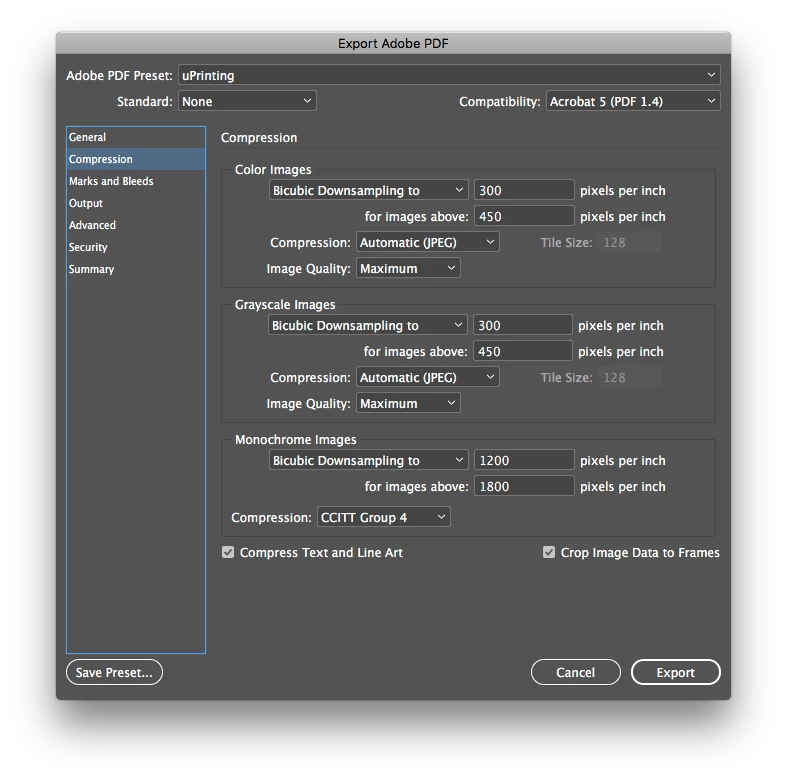Toggle Crop Image Data to Frames checkbox
Screen dimensions: 787x780
[x=549, y=553]
